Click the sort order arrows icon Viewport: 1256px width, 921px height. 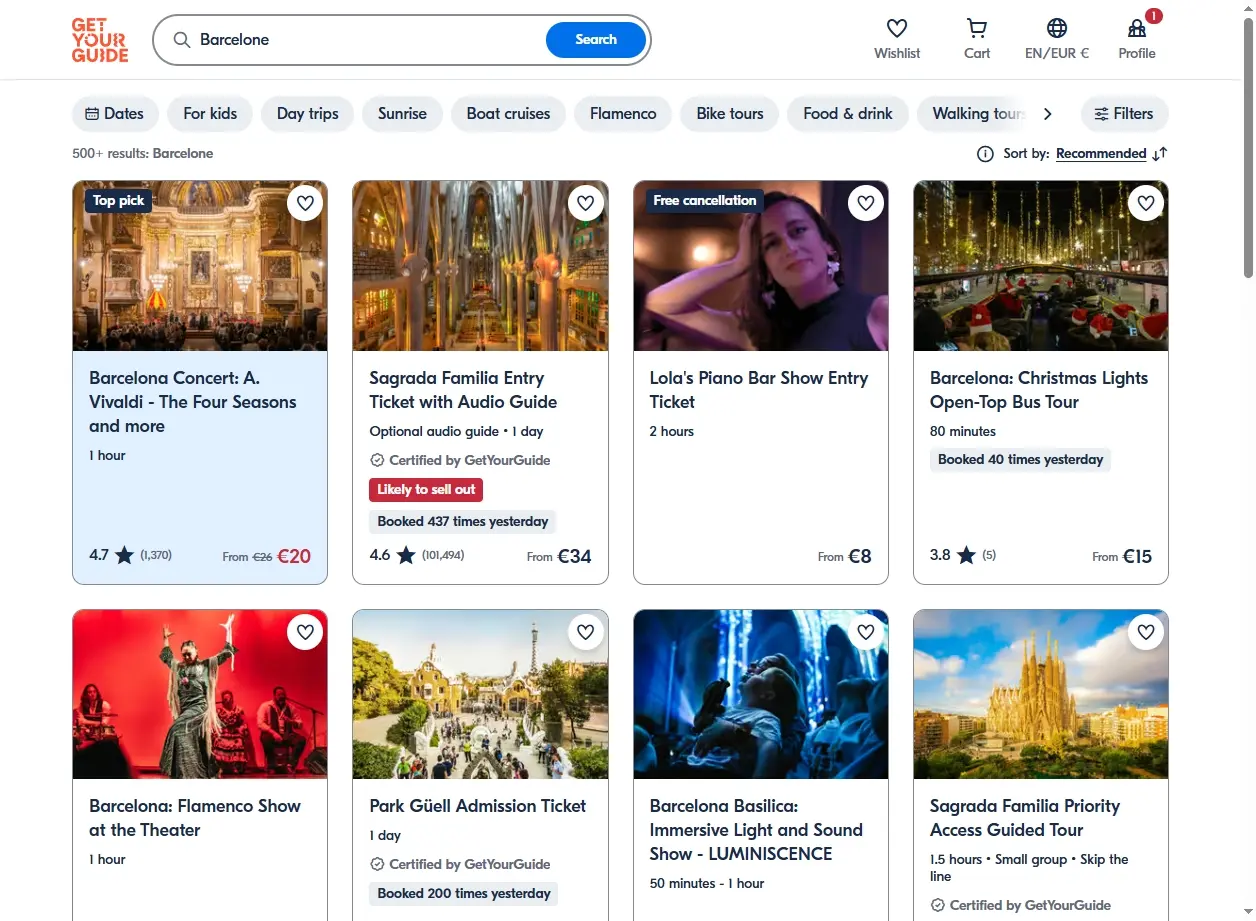1160,154
